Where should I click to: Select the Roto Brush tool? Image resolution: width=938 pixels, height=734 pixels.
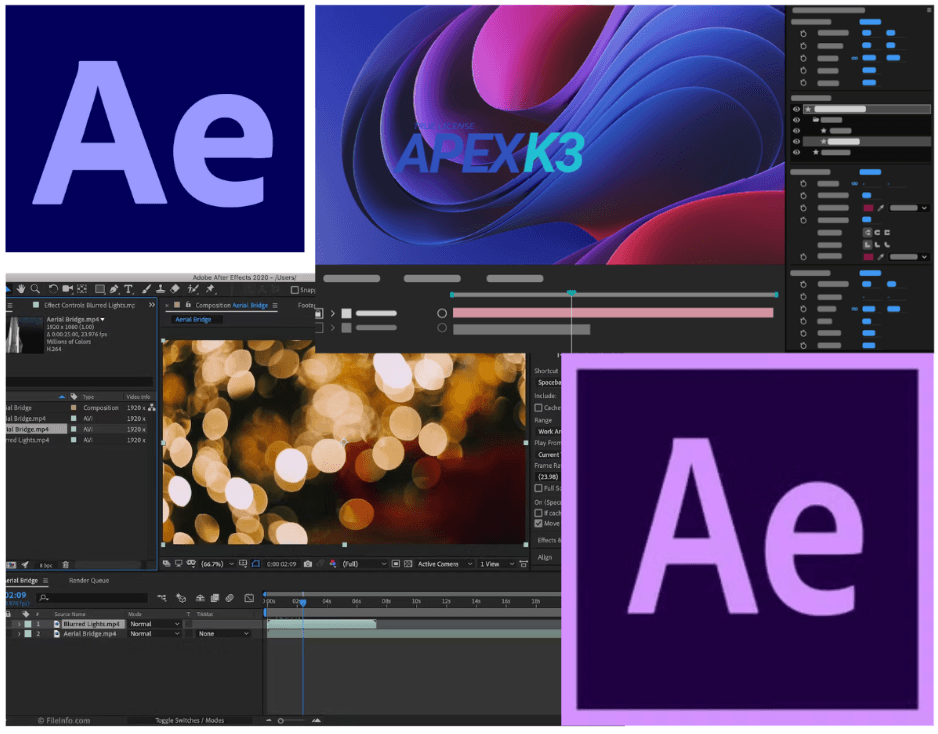pyautogui.click(x=193, y=289)
